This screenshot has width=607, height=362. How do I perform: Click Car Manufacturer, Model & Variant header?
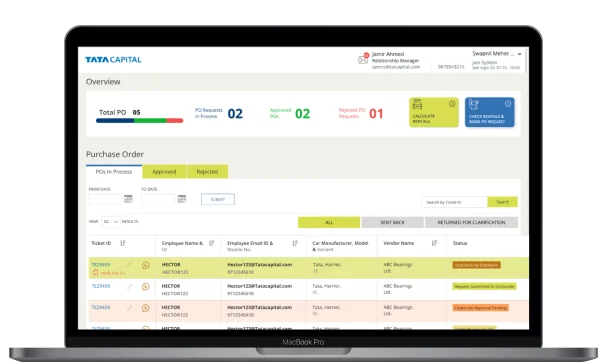tap(340, 246)
